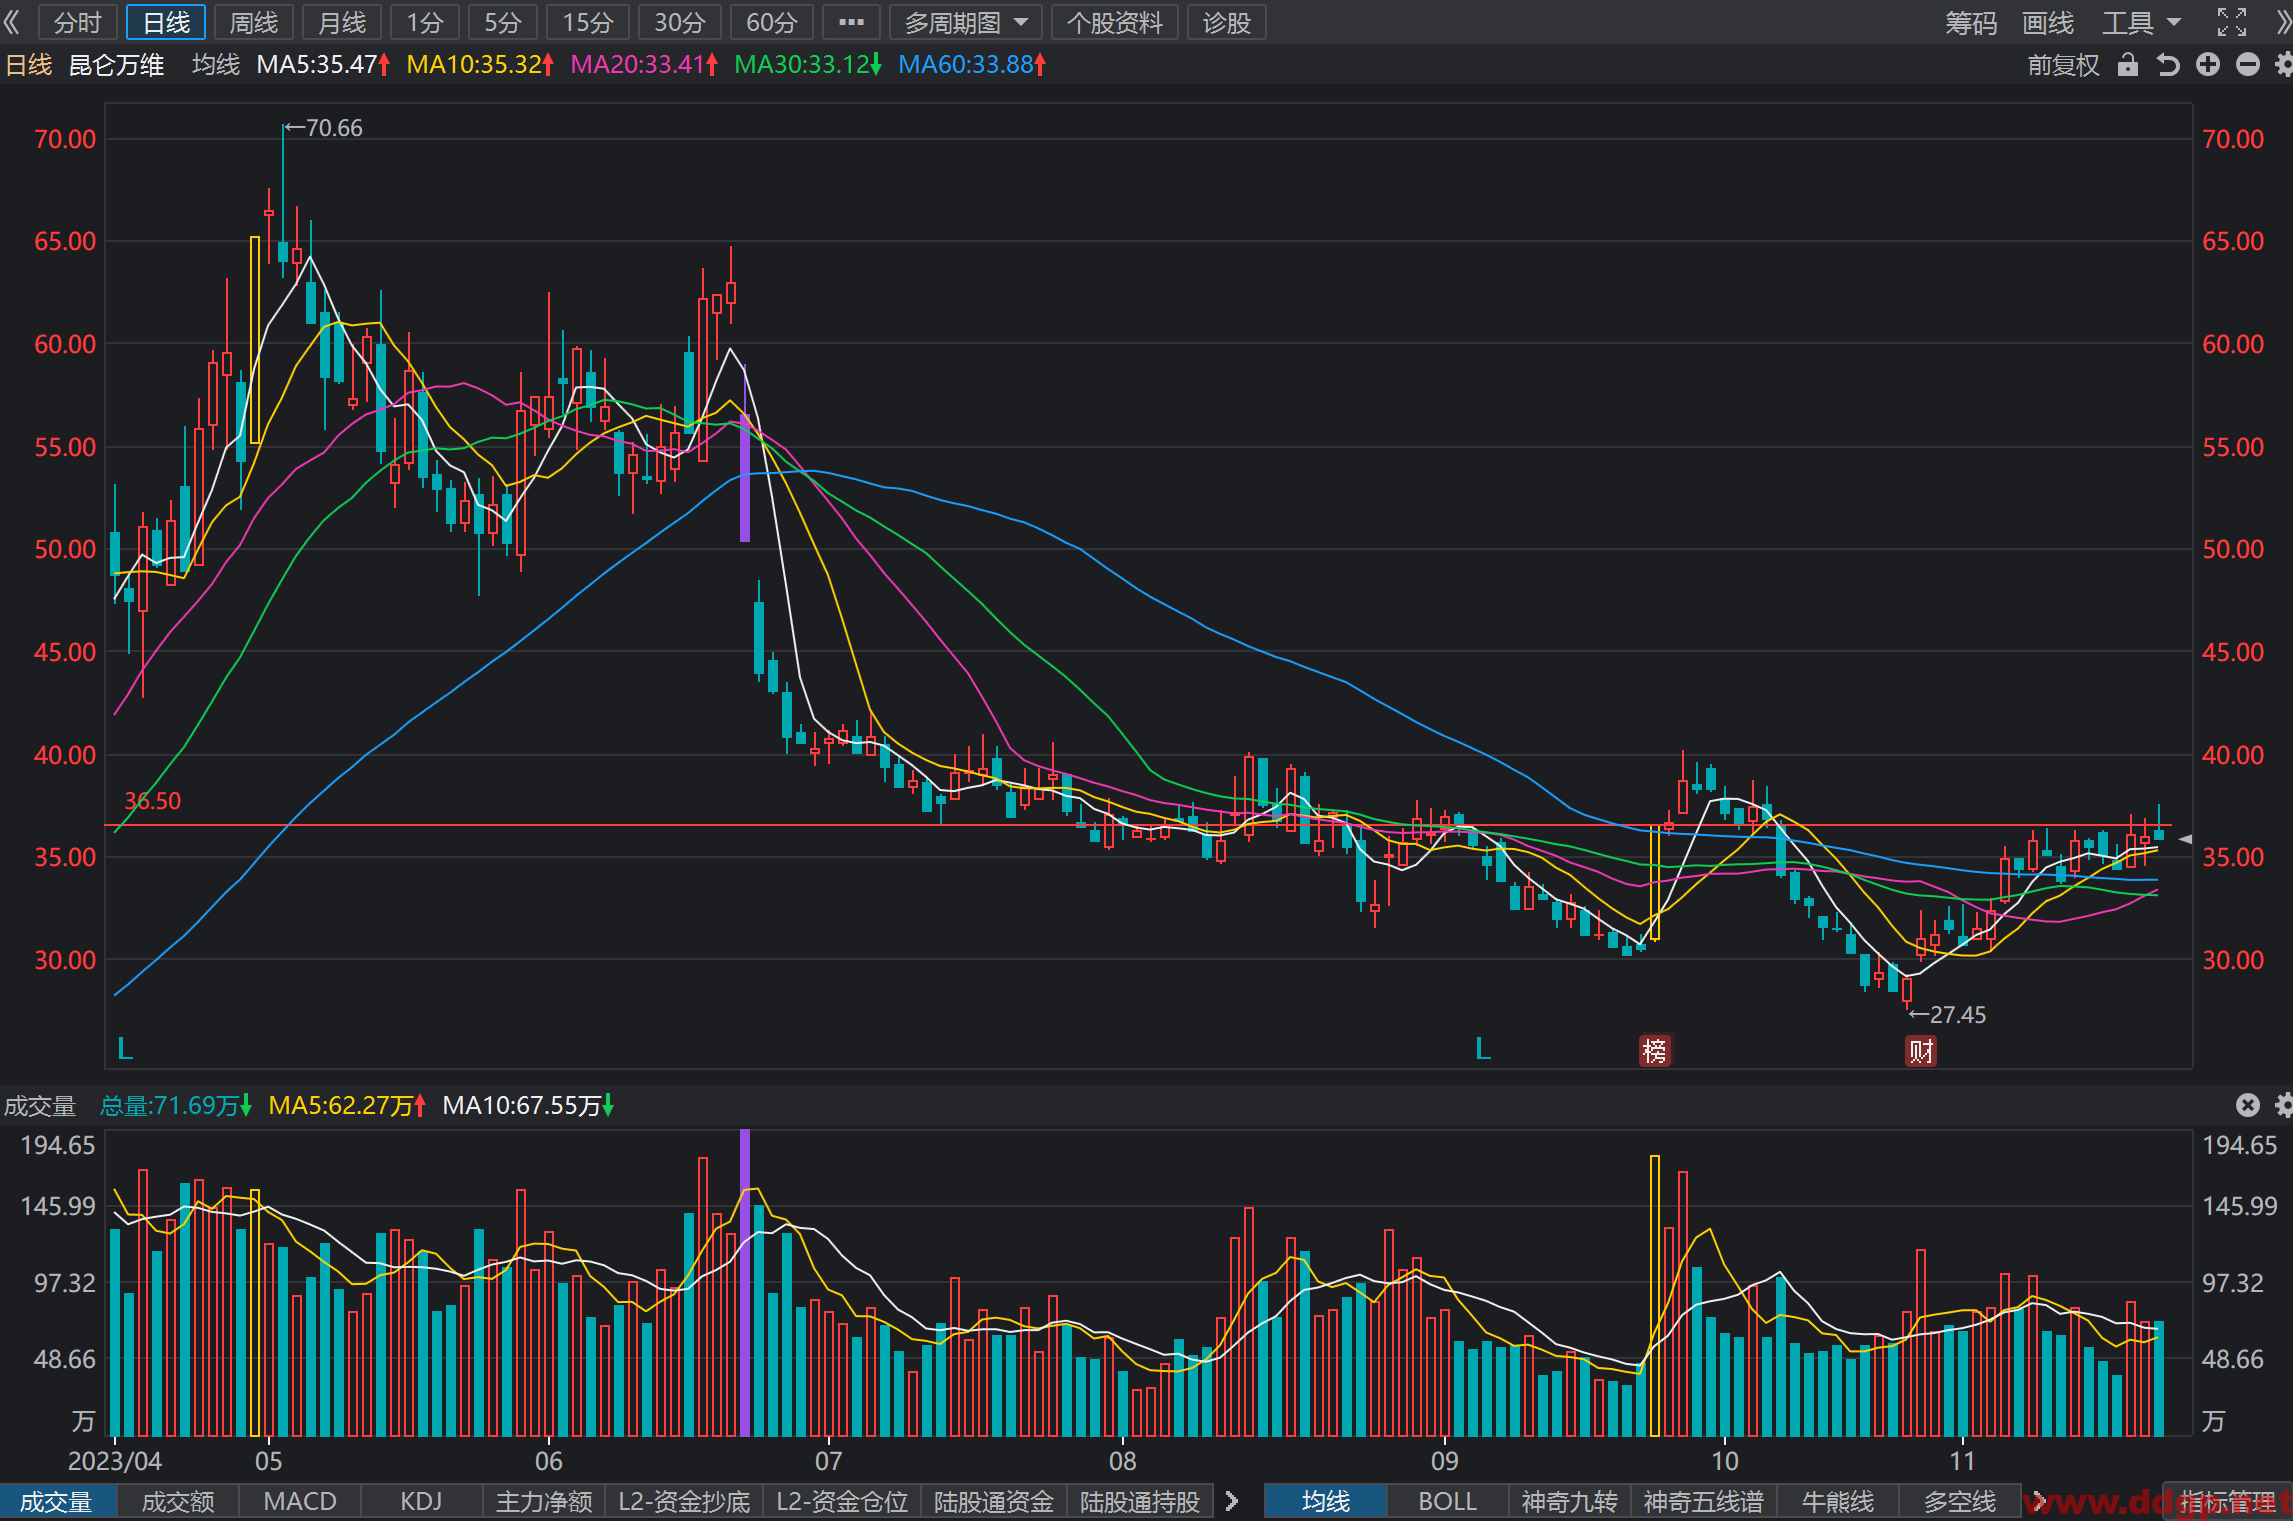Image resolution: width=2293 pixels, height=1521 pixels.
Task: Open the 个股资料 stock info page
Action: 1115,22
